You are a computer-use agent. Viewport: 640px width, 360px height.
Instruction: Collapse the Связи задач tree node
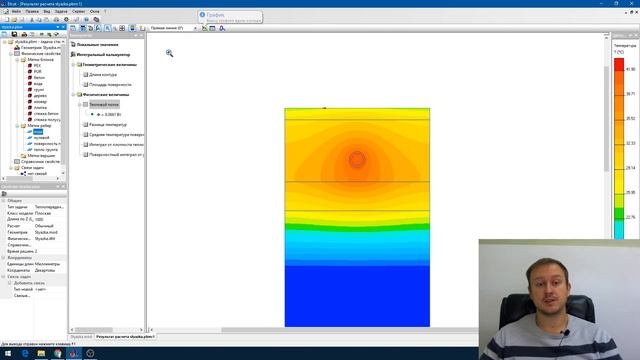11,168
